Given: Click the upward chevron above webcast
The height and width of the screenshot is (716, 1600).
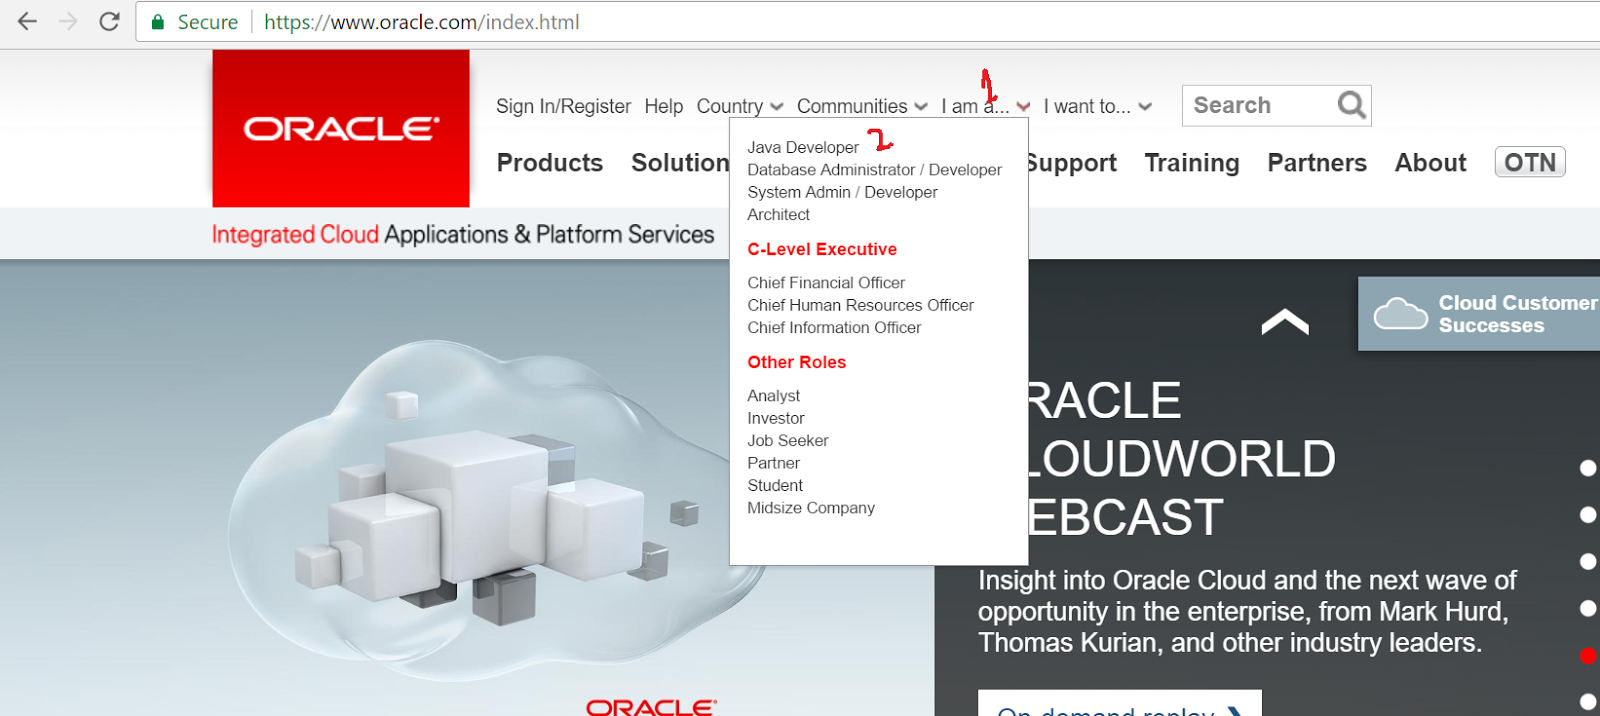Looking at the screenshot, I should (x=1285, y=322).
